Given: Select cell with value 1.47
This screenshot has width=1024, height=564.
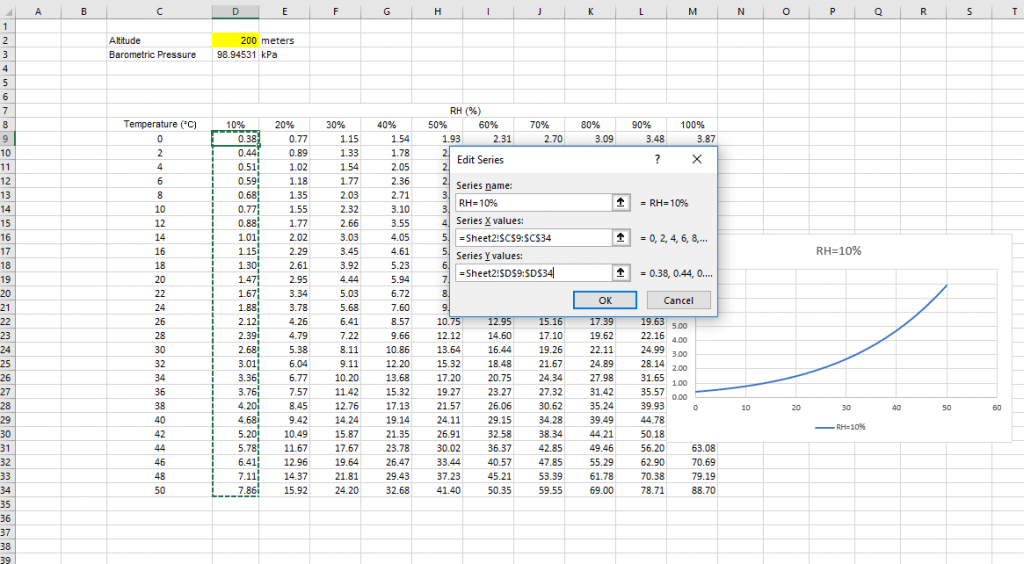Looking at the screenshot, I should (235, 279).
